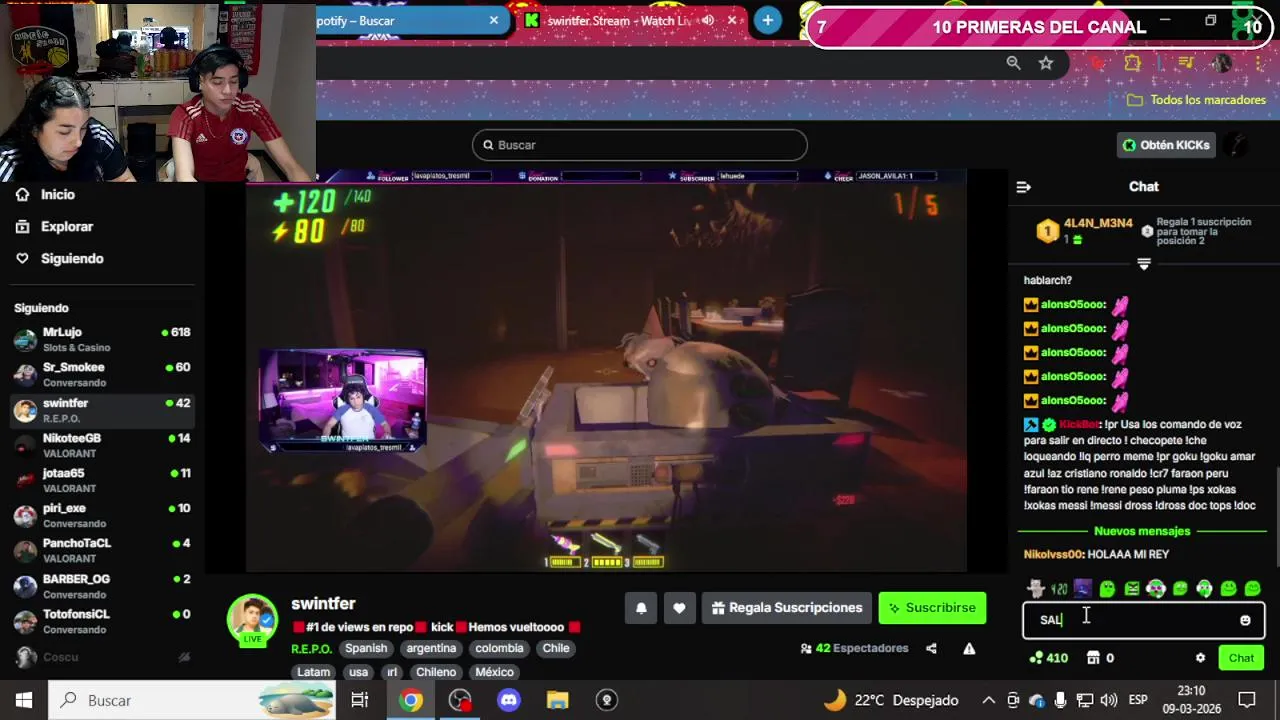Follow toggle heart button for swintfer

(x=679, y=608)
